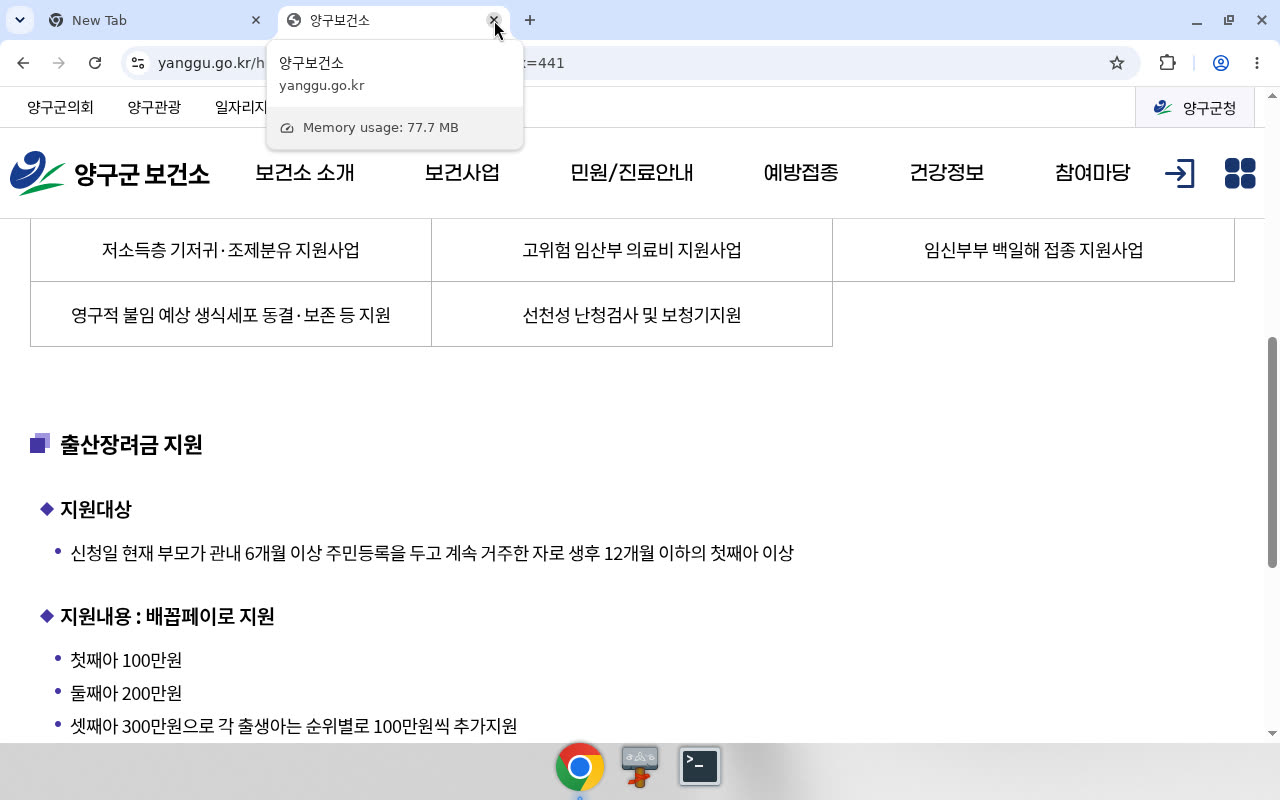Screen dimensions: 1280x800
Task: Switch to the New Tab browser tab
Action: [155, 20]
